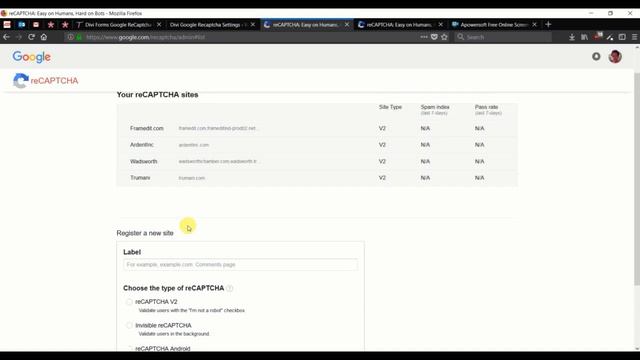
Task: Open Google account notifications icon
Action: pos(596,56)
